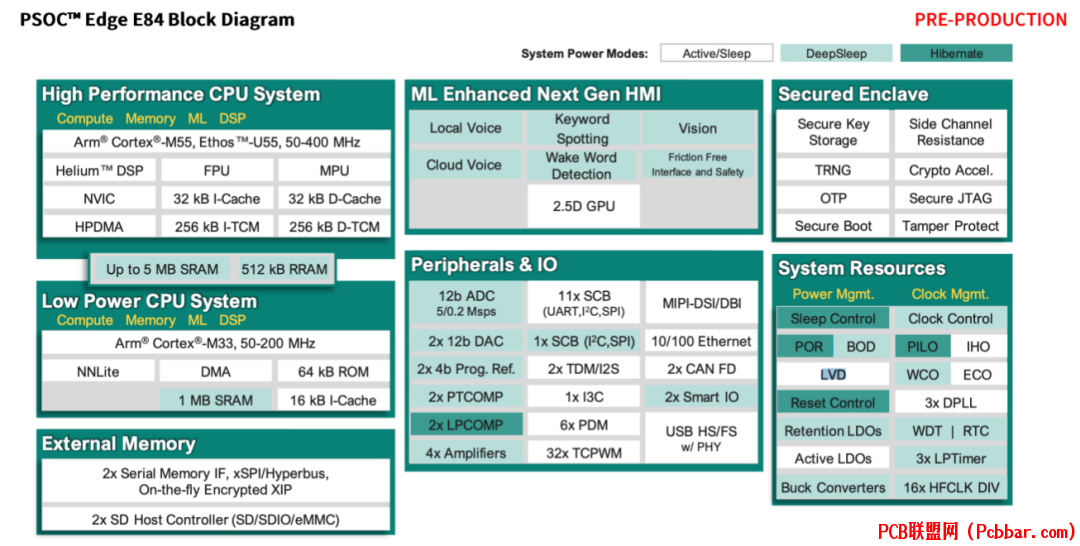Image resolution: width=1080 pixels, height=546 pixels.
Task: Click the 2x CAN FD block
Action: click(701, 369)
